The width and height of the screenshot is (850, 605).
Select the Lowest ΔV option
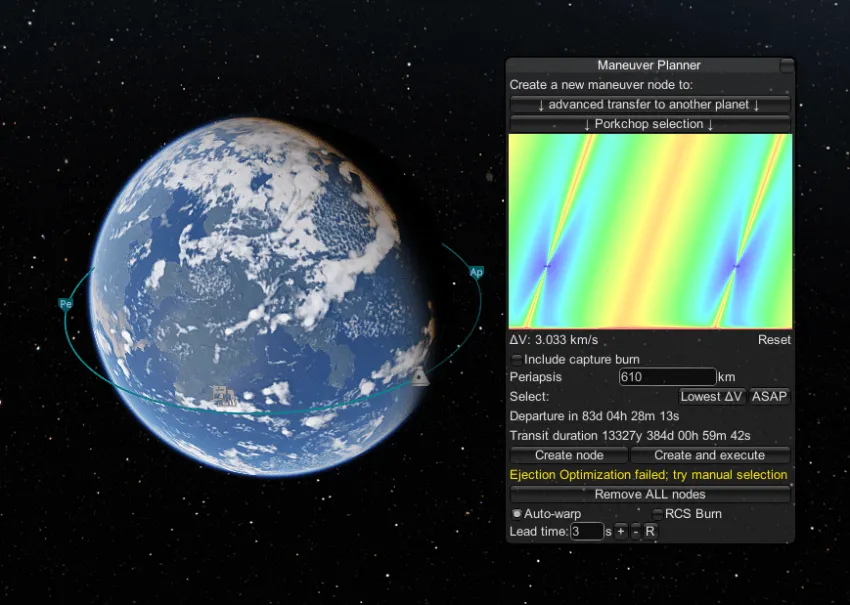(712, 396)
